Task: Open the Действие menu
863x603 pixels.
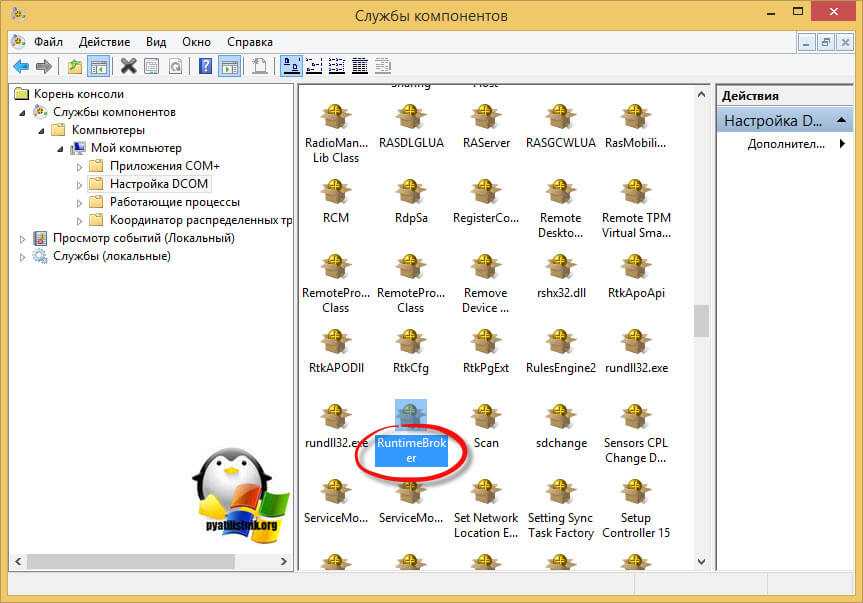Action: 104,42
